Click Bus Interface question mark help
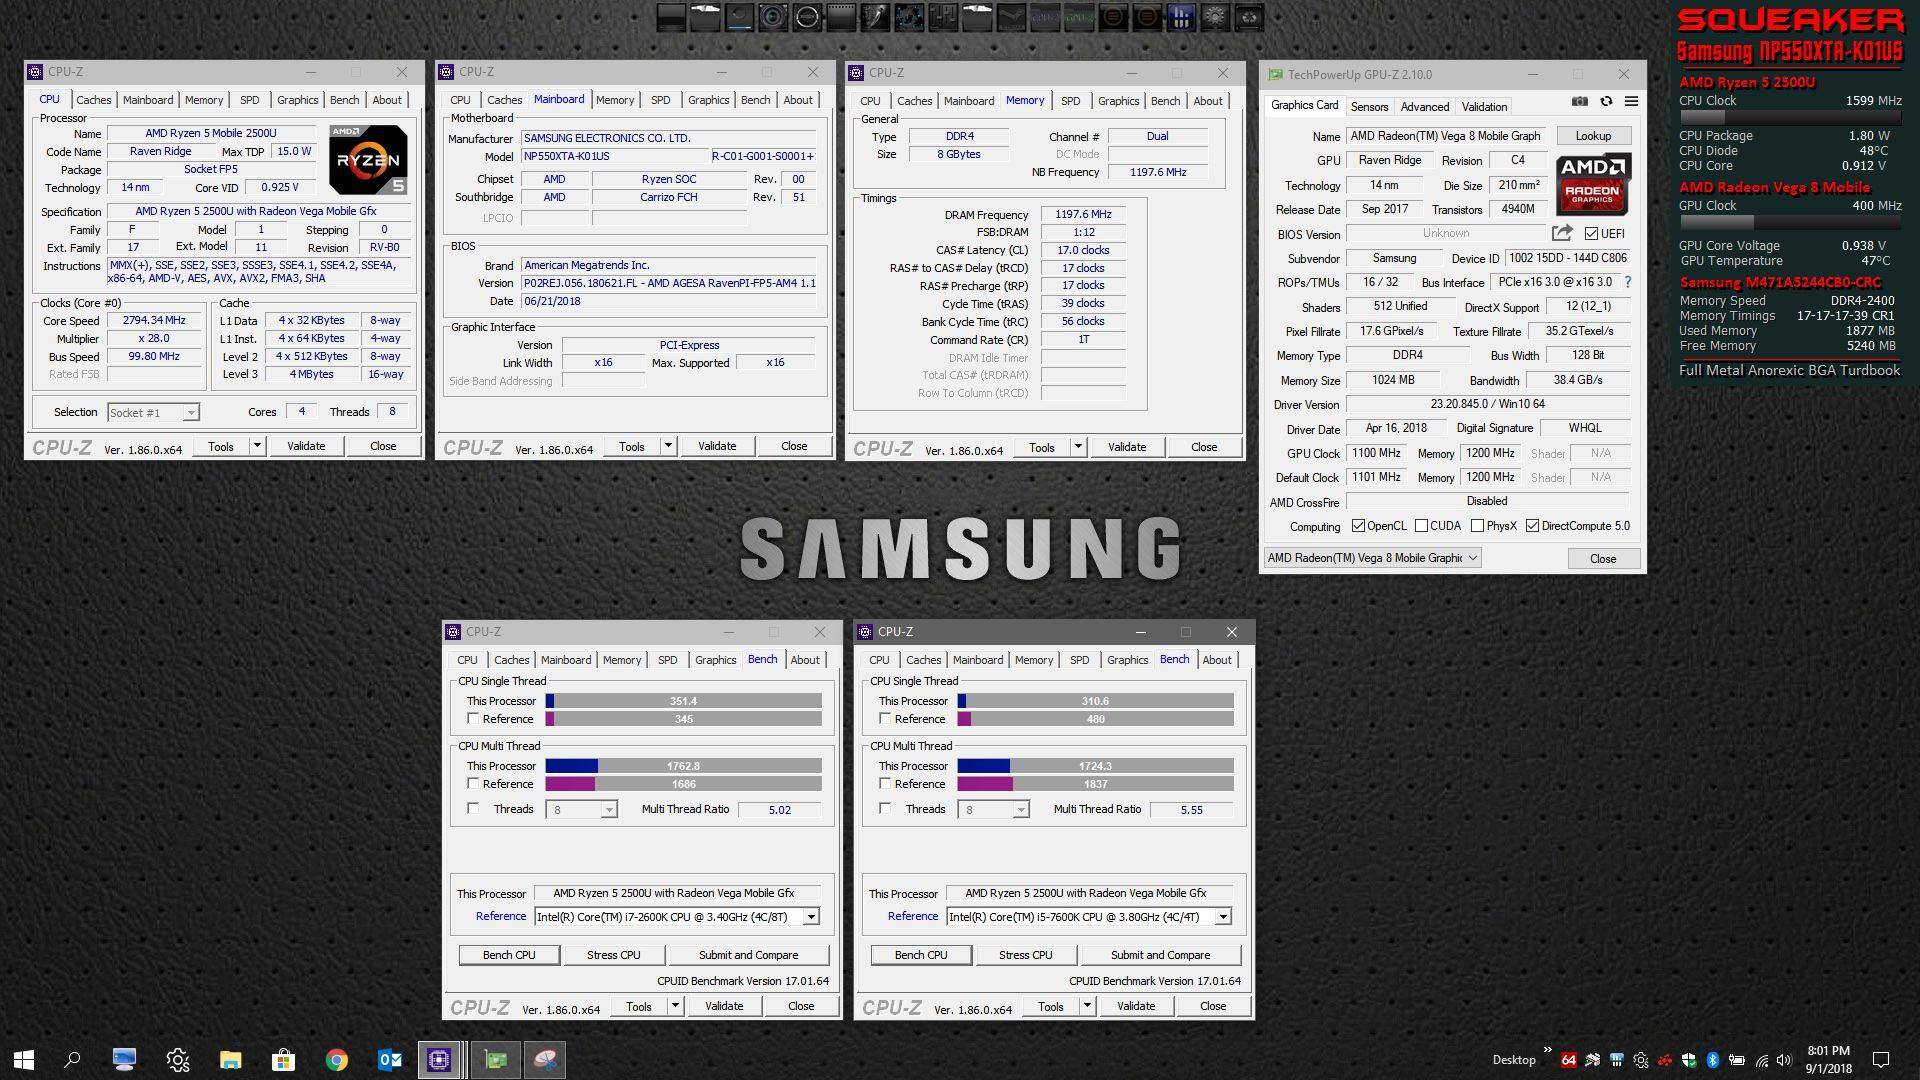 1627,282
